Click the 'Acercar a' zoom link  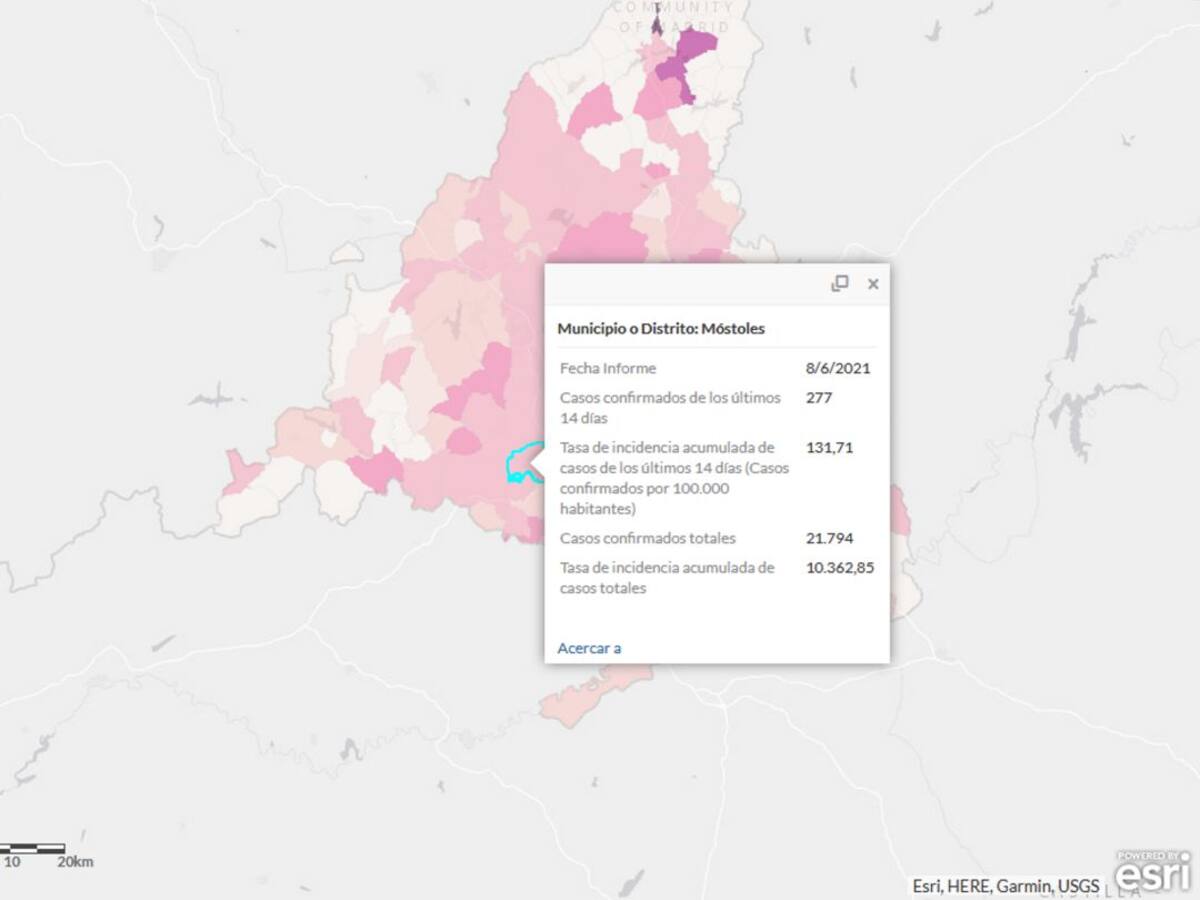point(589,648)
